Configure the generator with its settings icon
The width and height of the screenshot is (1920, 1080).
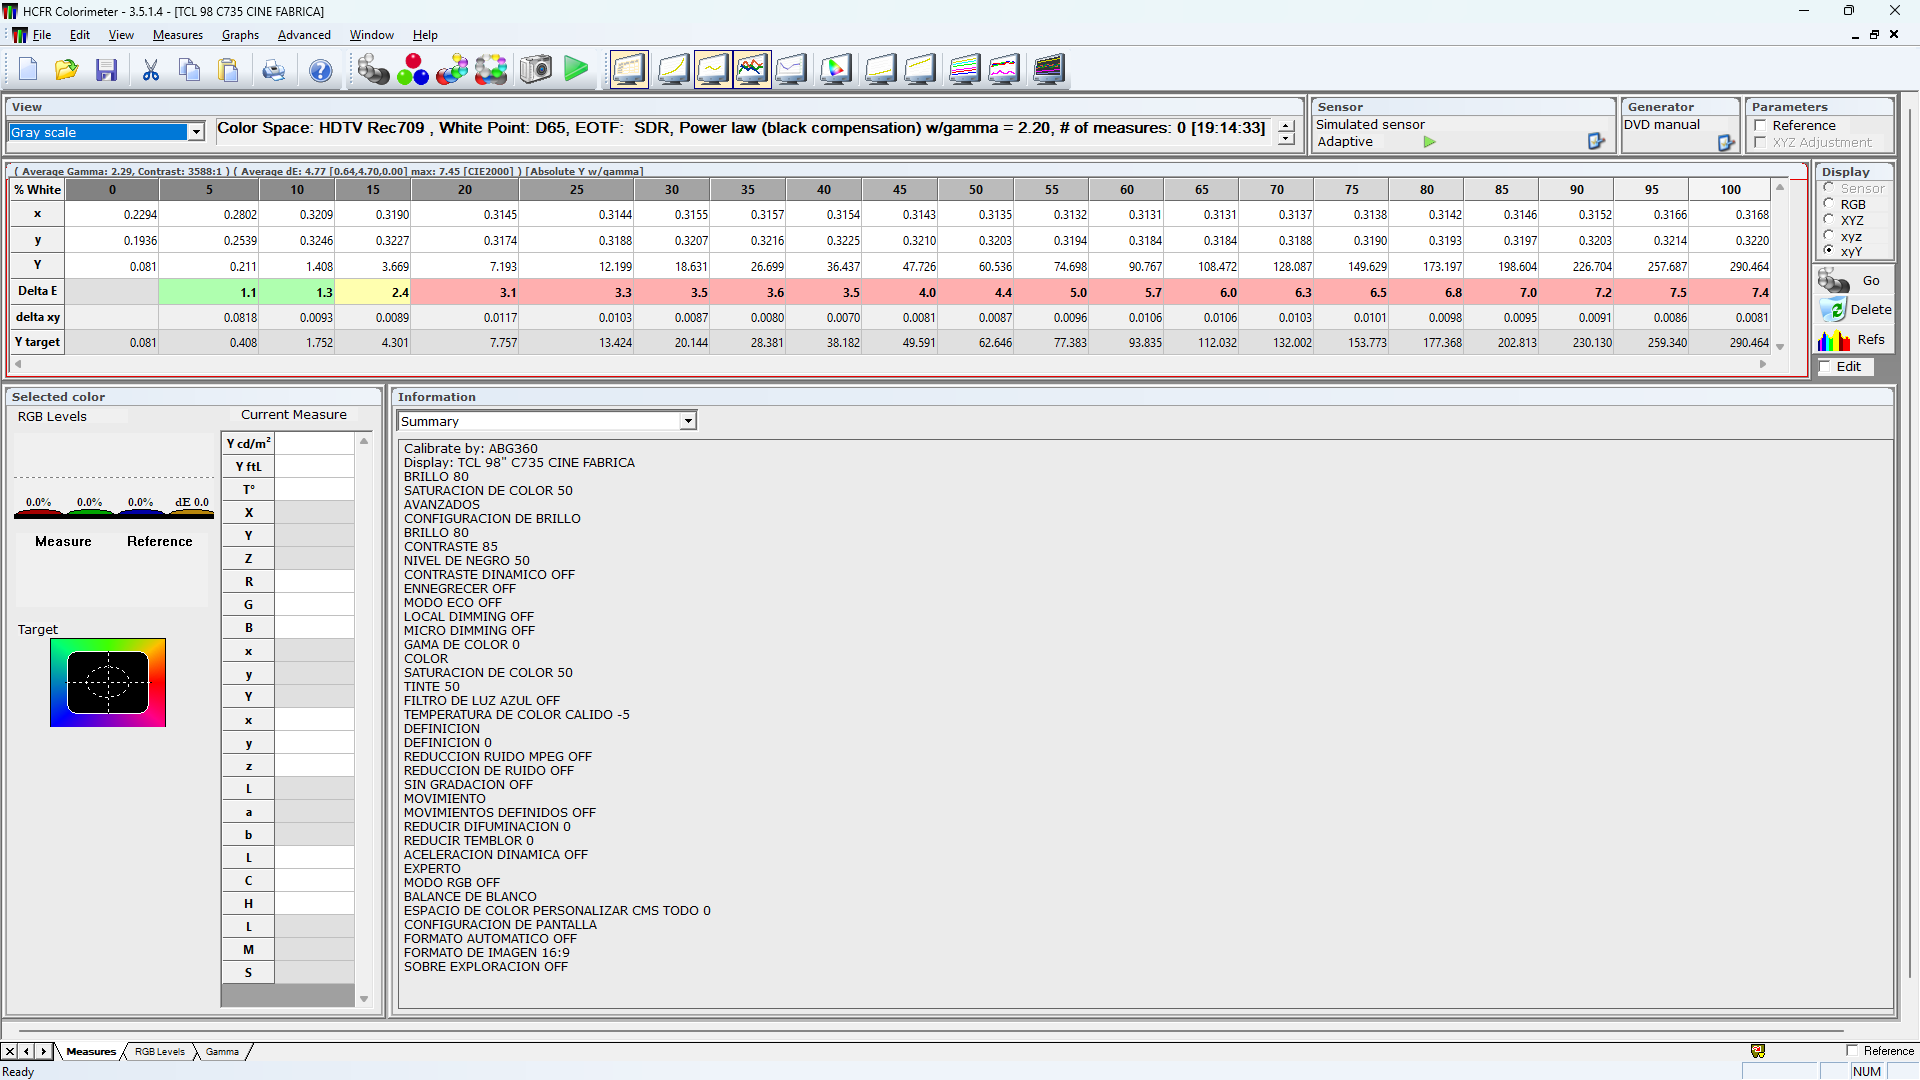pyautogui.click(x=1726, y=143)
